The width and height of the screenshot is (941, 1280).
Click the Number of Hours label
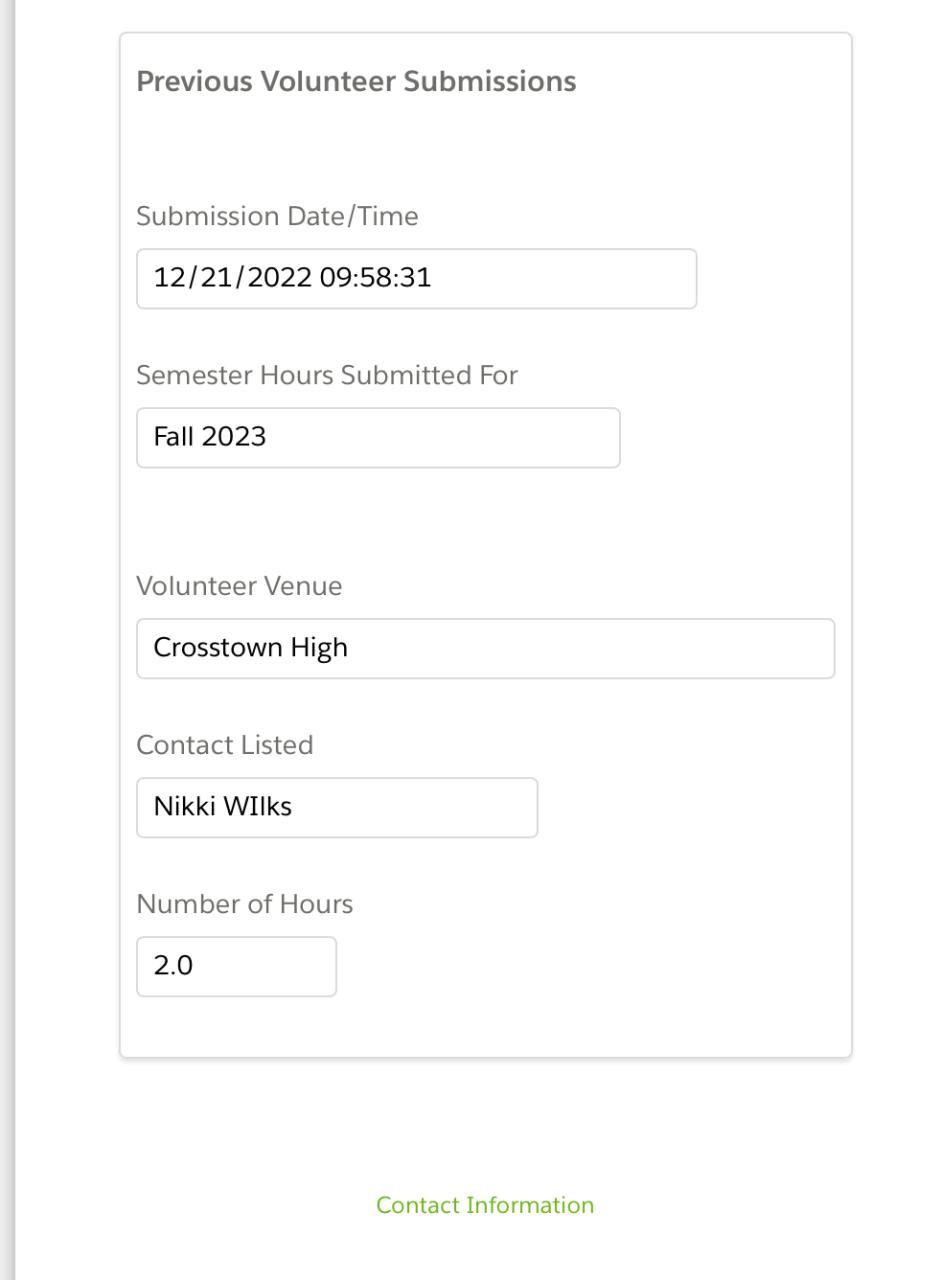245,904
